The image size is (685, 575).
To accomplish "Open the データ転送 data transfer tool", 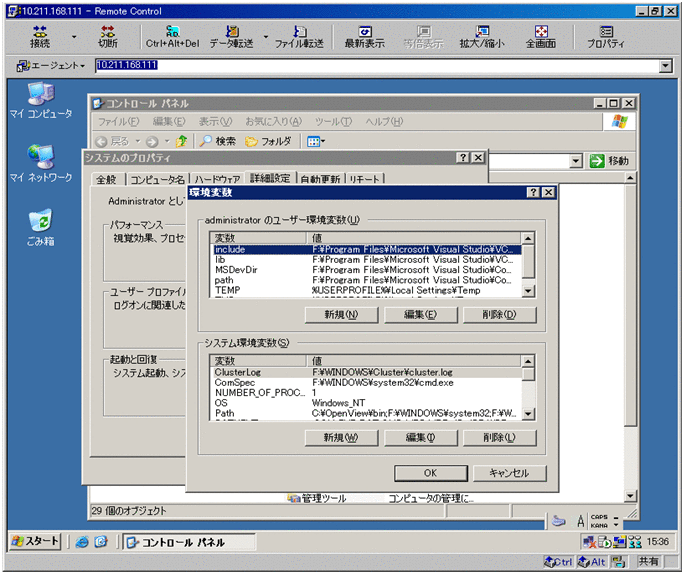I will click(x=232, y=37).
